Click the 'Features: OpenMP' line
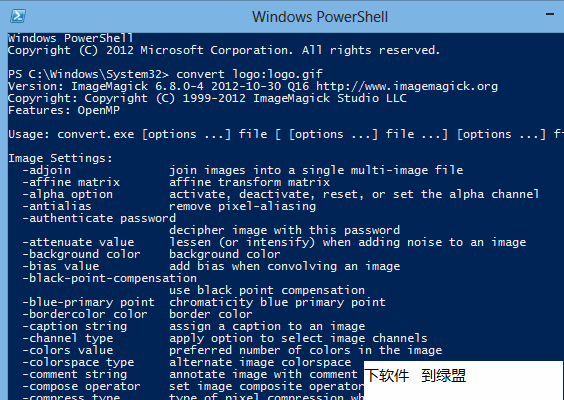Image resolution: width=564 pixels, height=400 pixels. coord(64,110)
